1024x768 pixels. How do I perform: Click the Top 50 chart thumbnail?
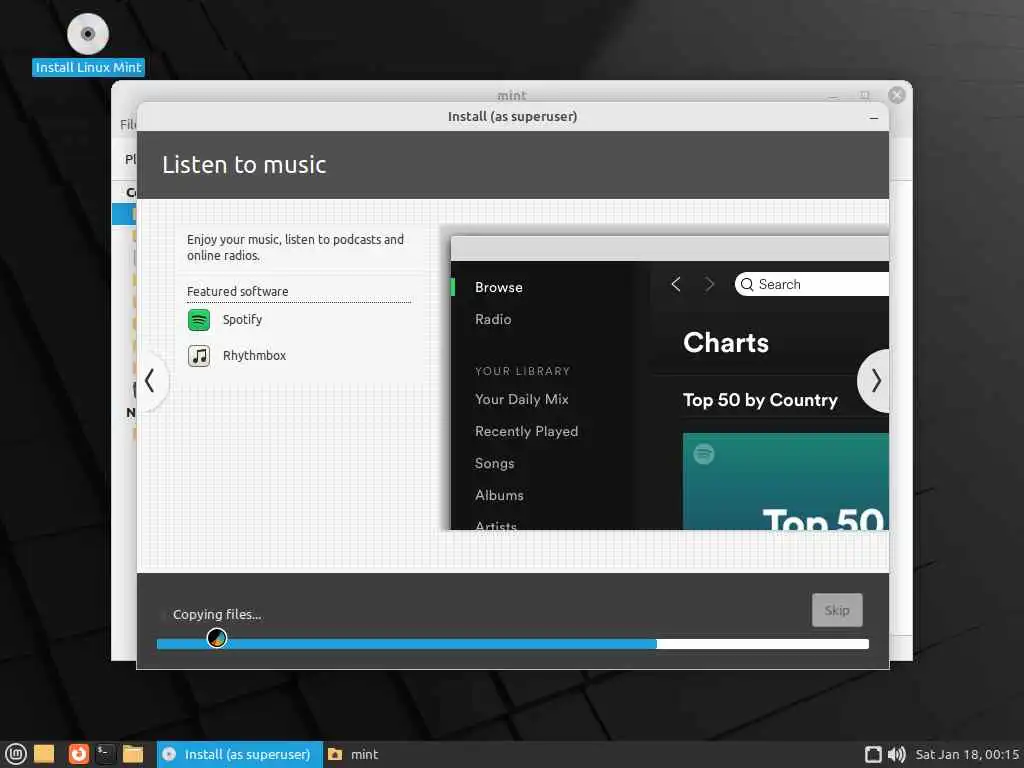[786, 481]
